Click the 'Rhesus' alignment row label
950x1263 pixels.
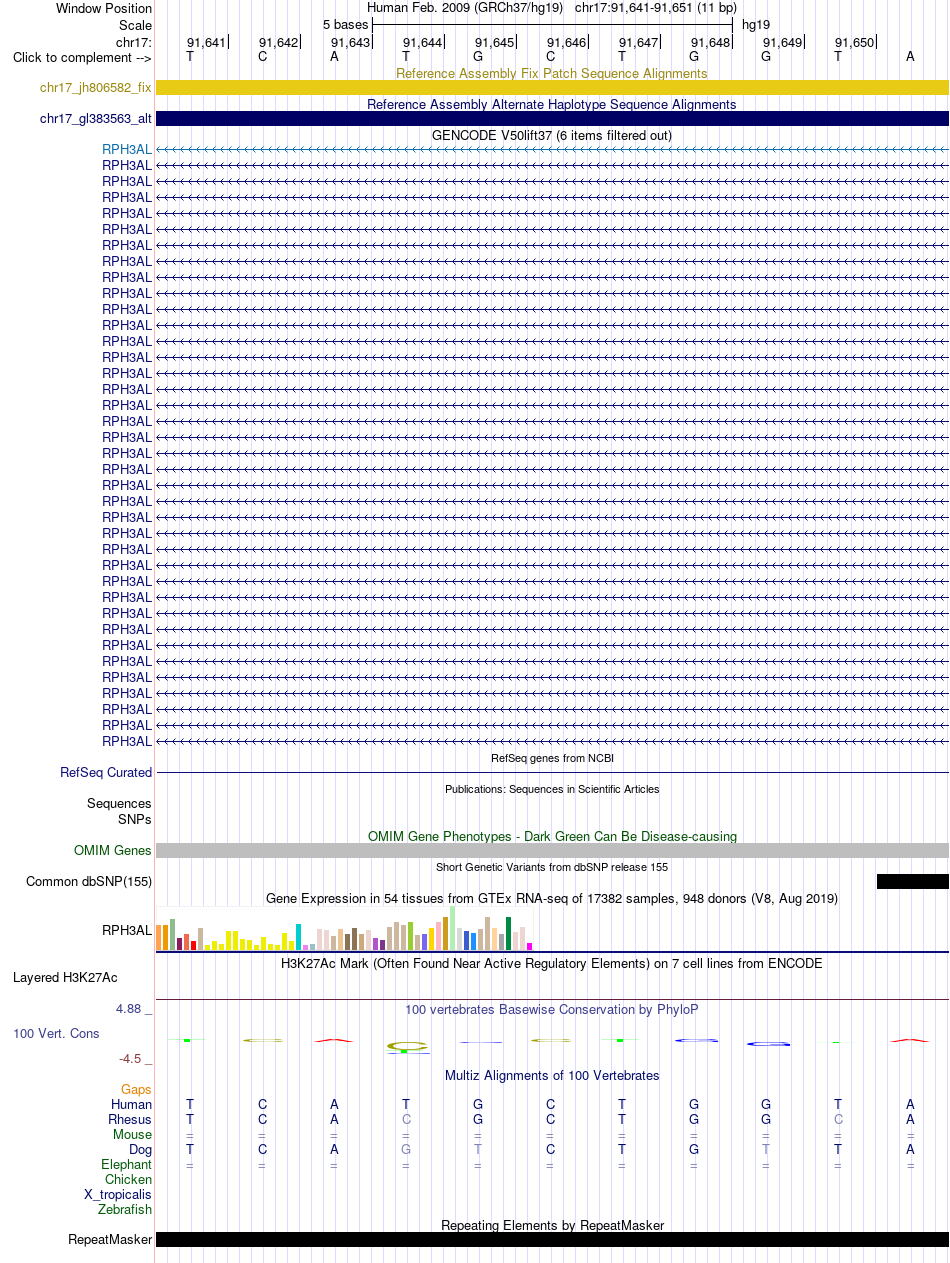[130, 1119]
